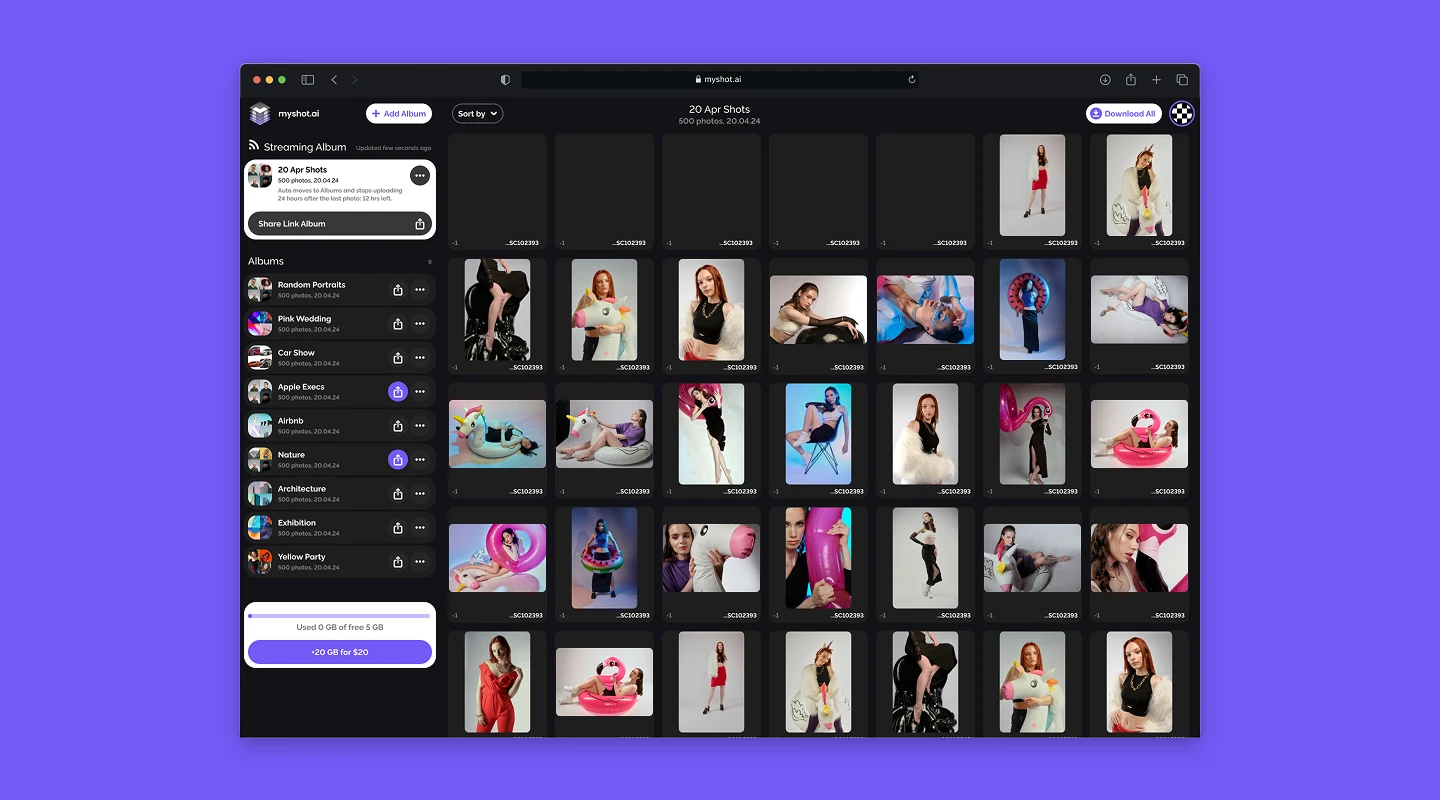Click the page reload icon in address bar
1440x800 pixels.
912,80
